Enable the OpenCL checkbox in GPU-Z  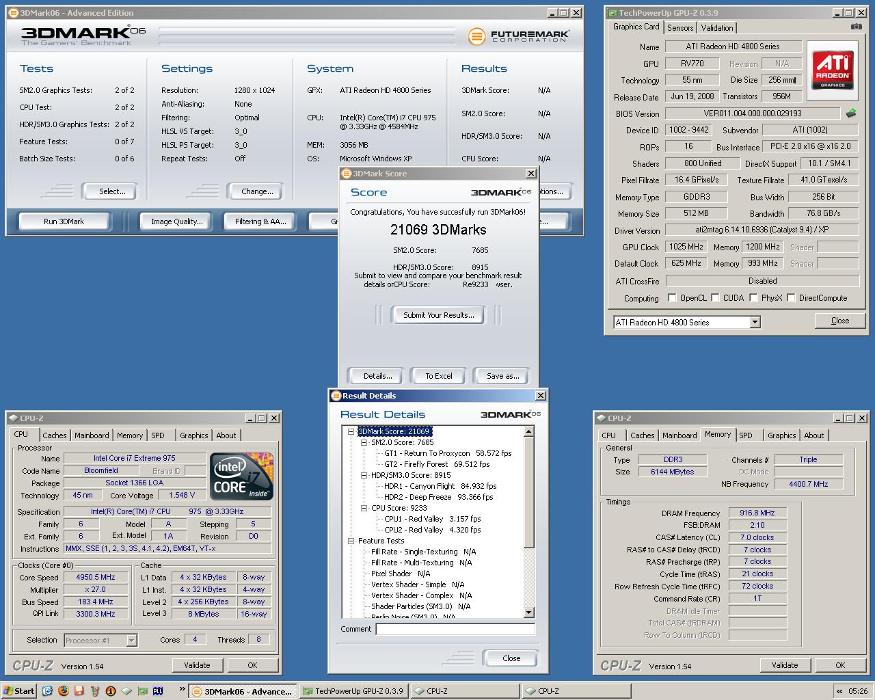672,298
